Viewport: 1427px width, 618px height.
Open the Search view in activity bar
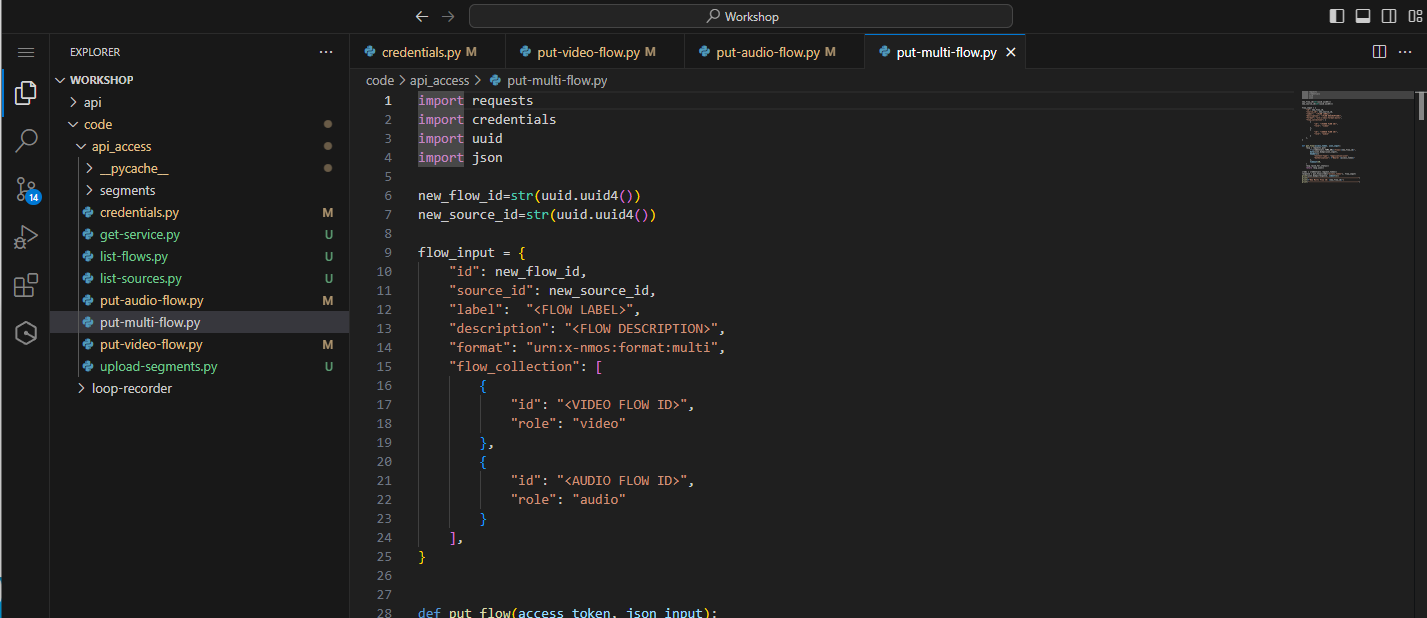26,141
